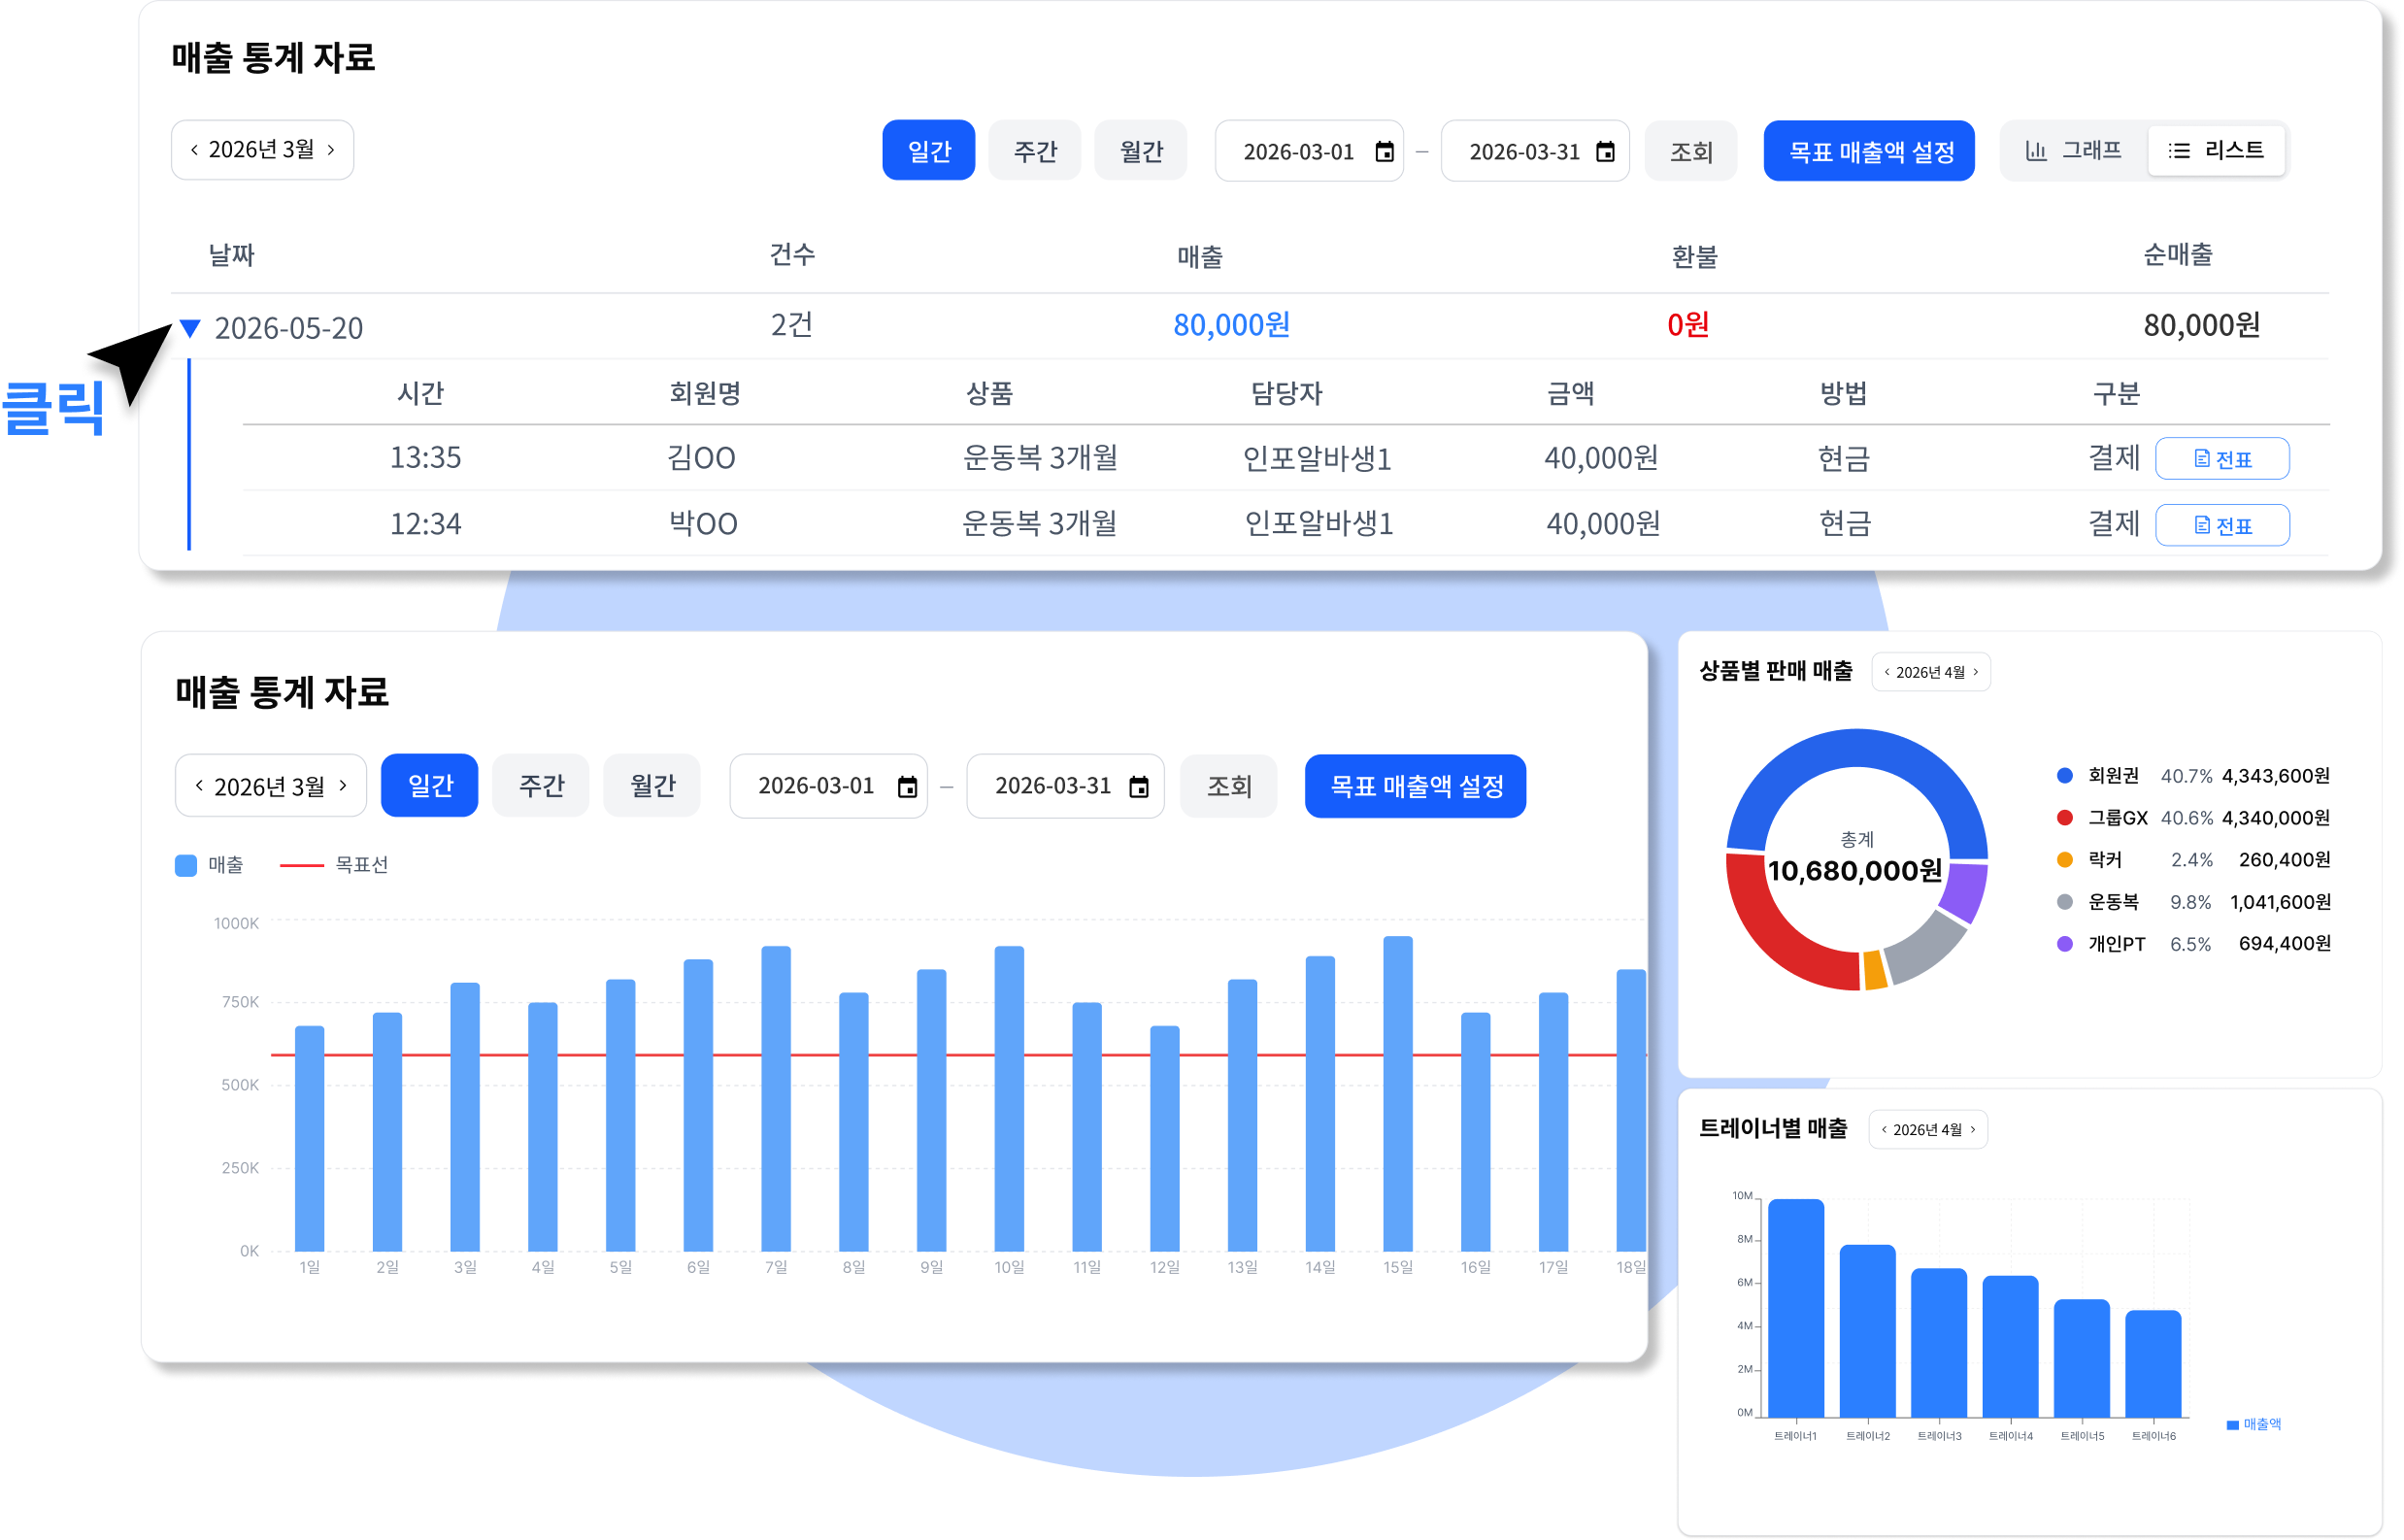Click the 7일 sales bar
Screen dimensions: 2404x1540
tap(776, 1099)
